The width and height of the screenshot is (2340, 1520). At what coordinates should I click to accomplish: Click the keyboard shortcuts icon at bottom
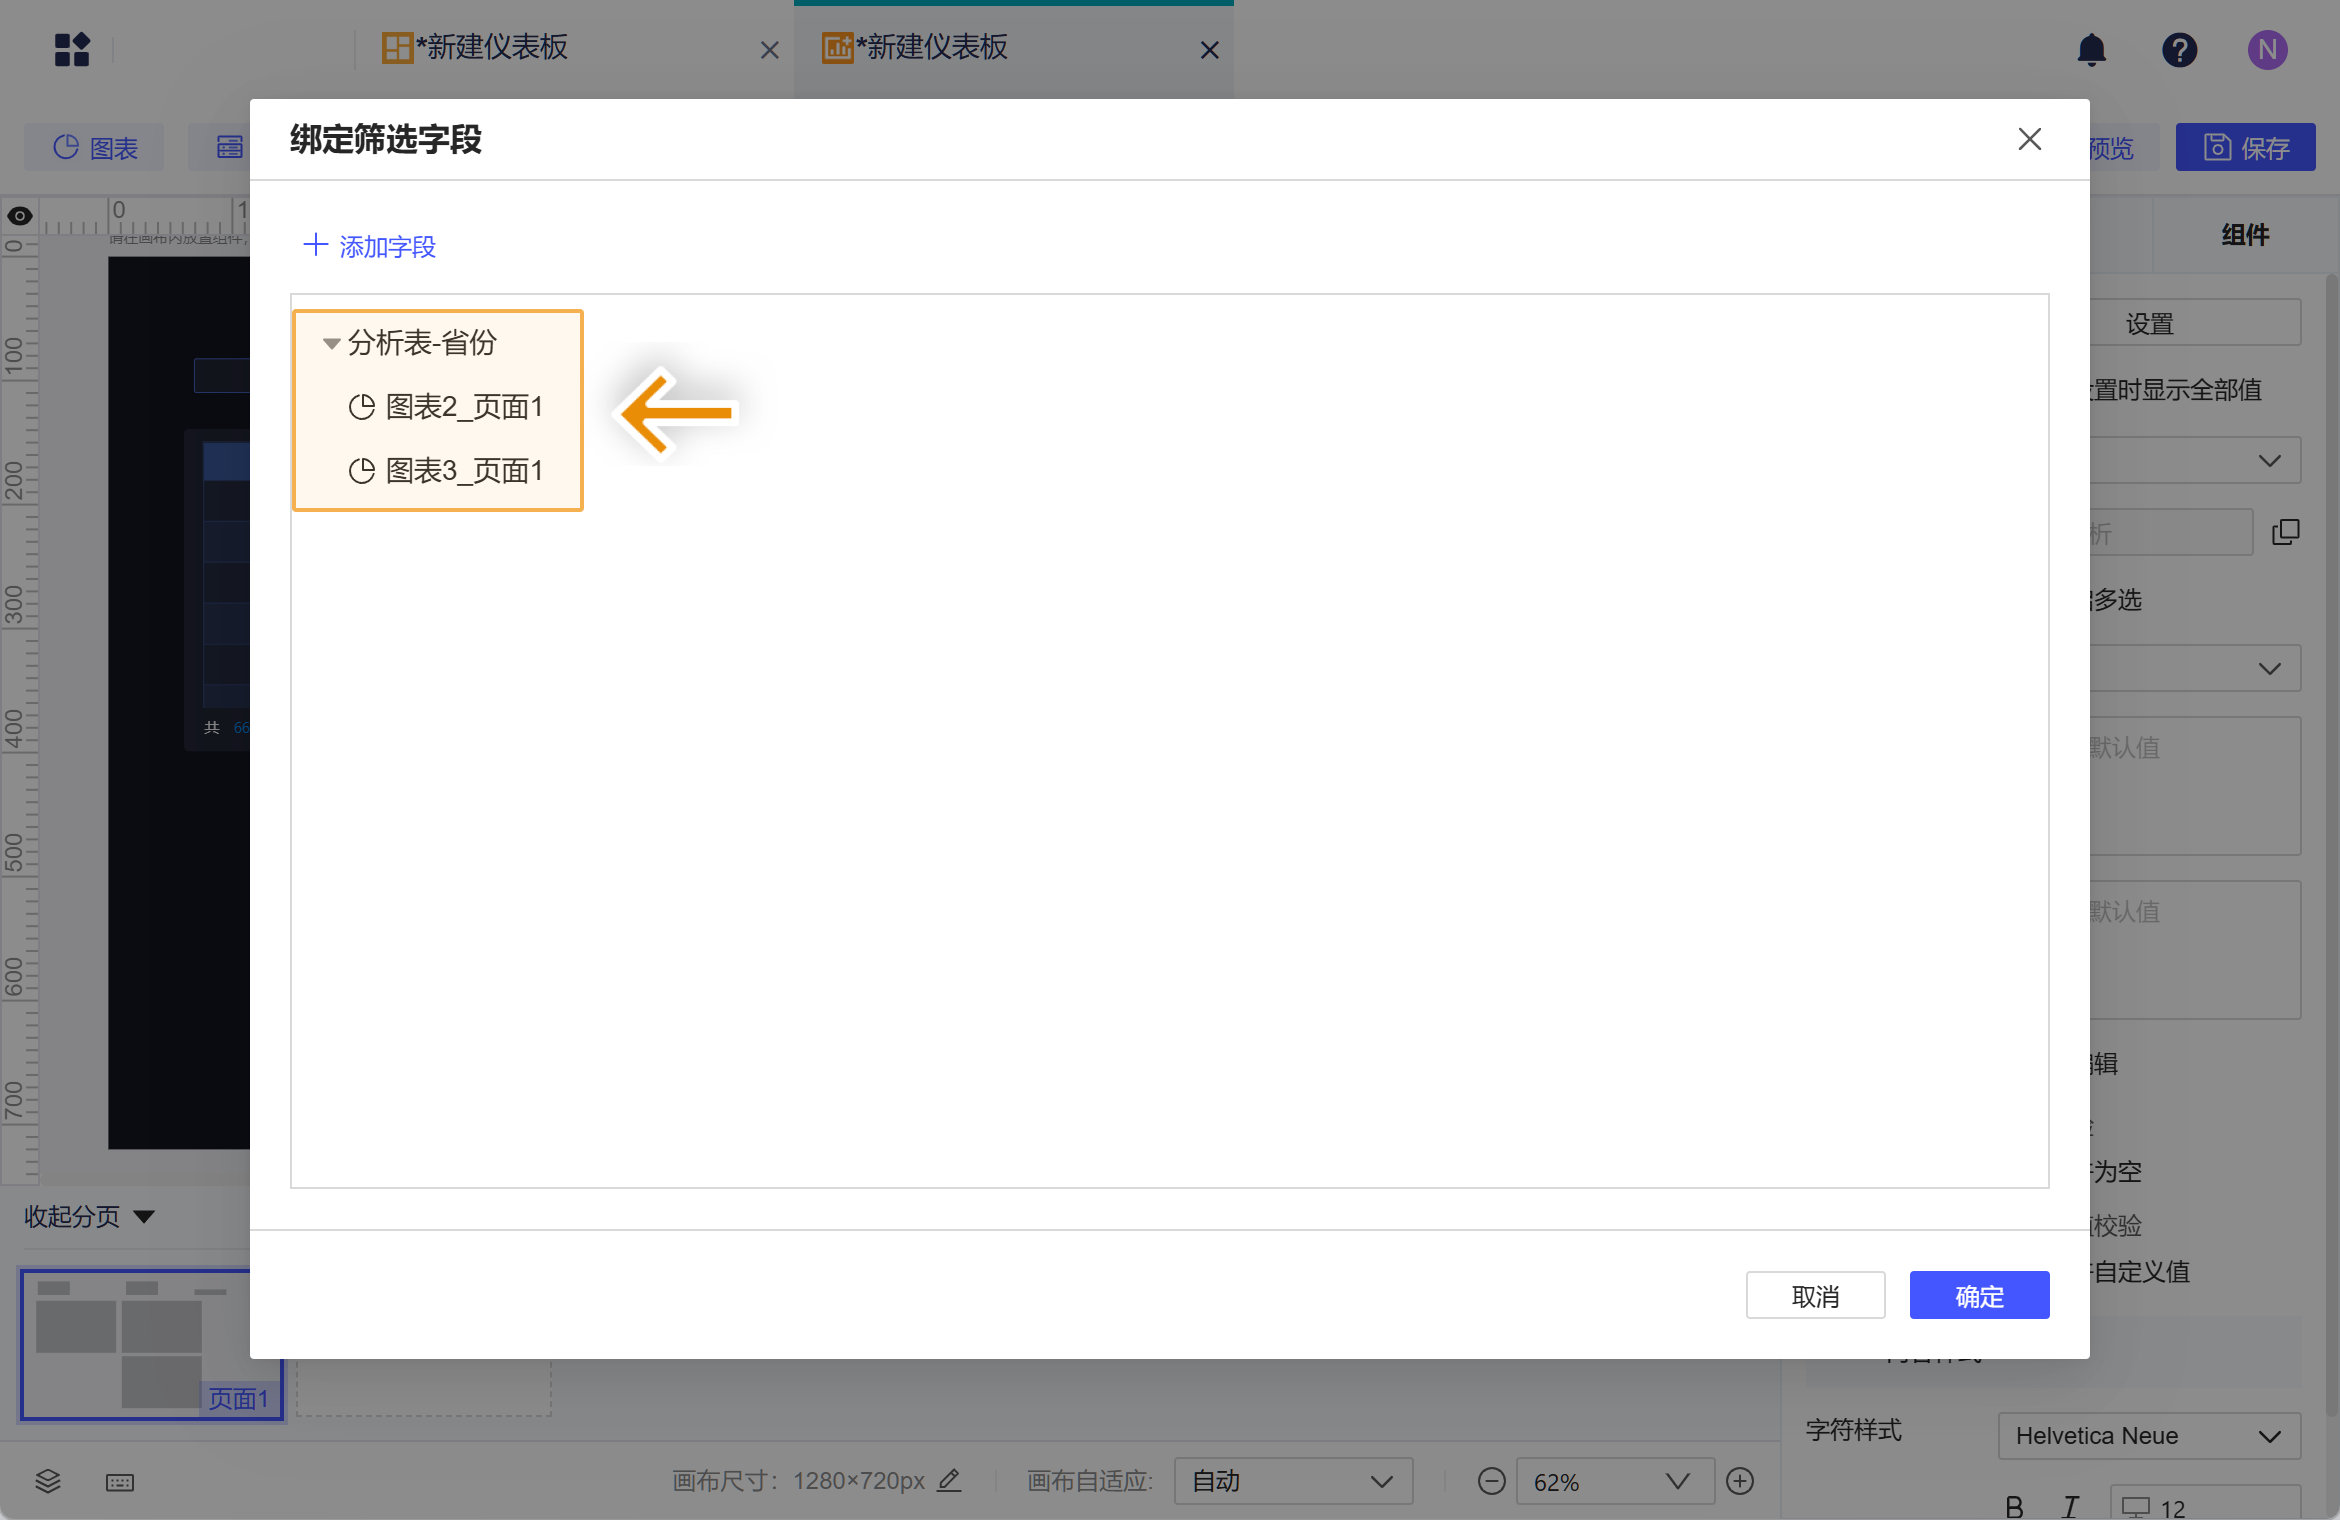[119, 1482]
